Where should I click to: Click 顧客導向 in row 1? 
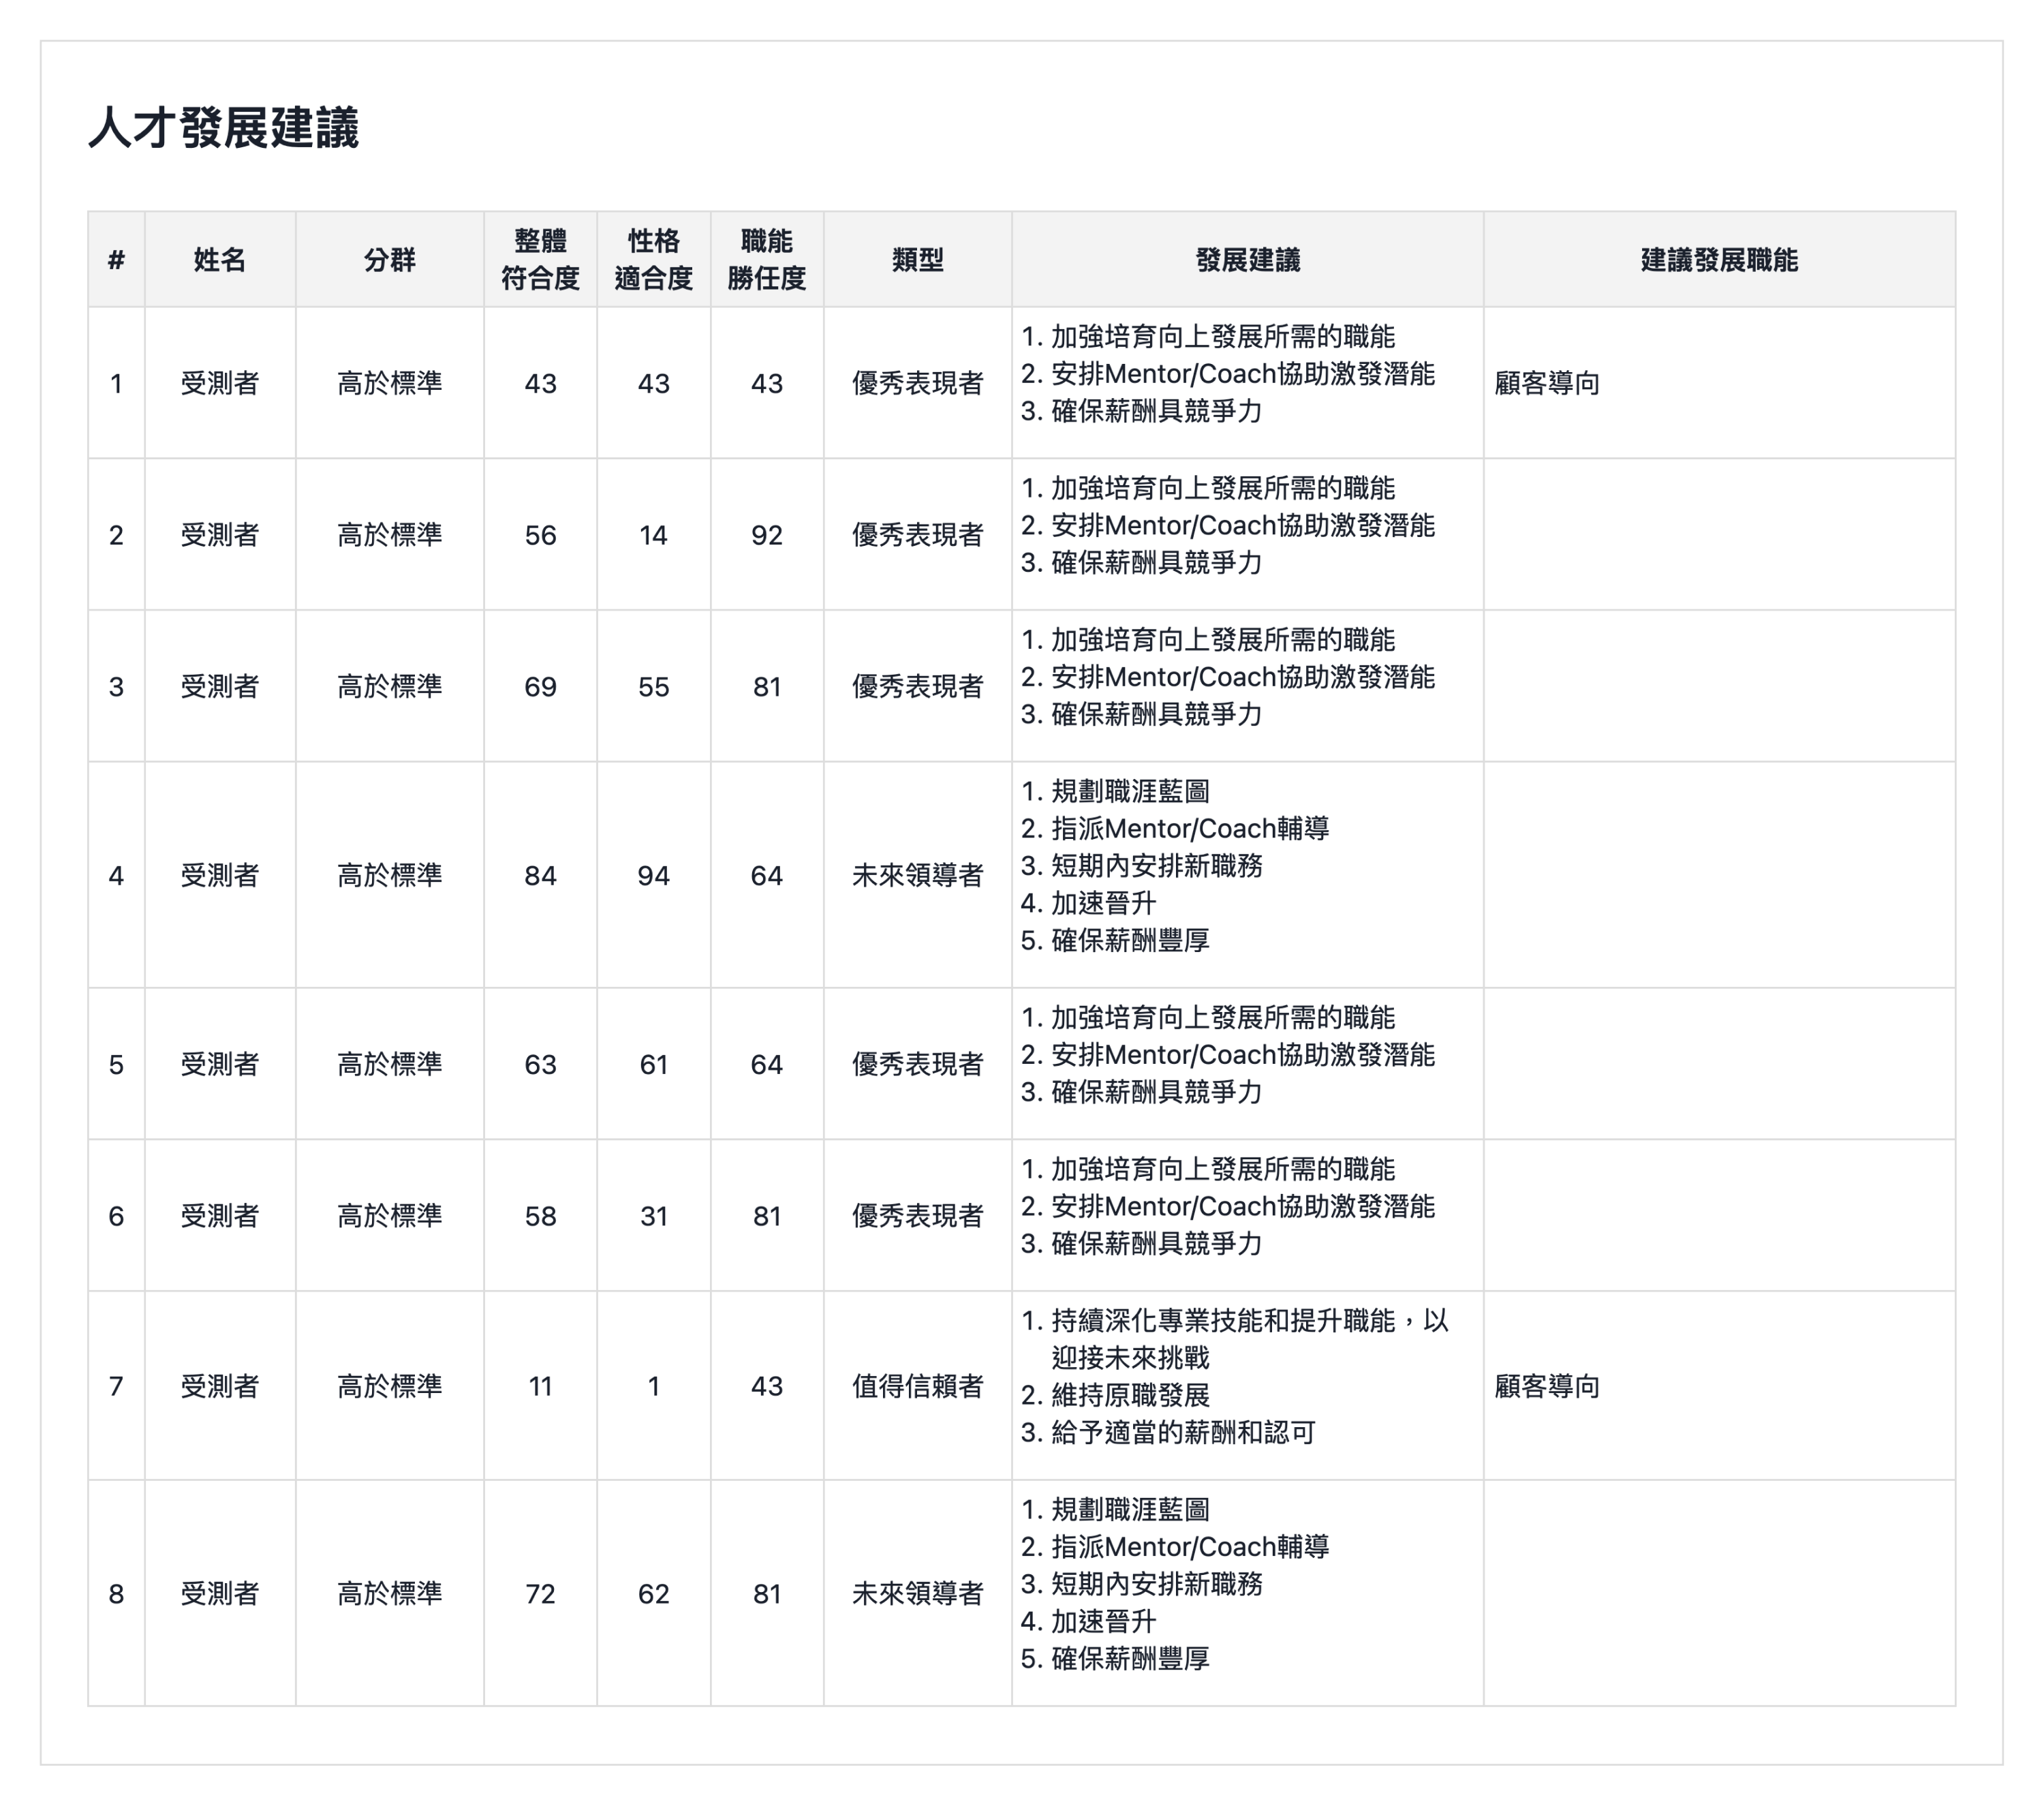[1545, 383]
